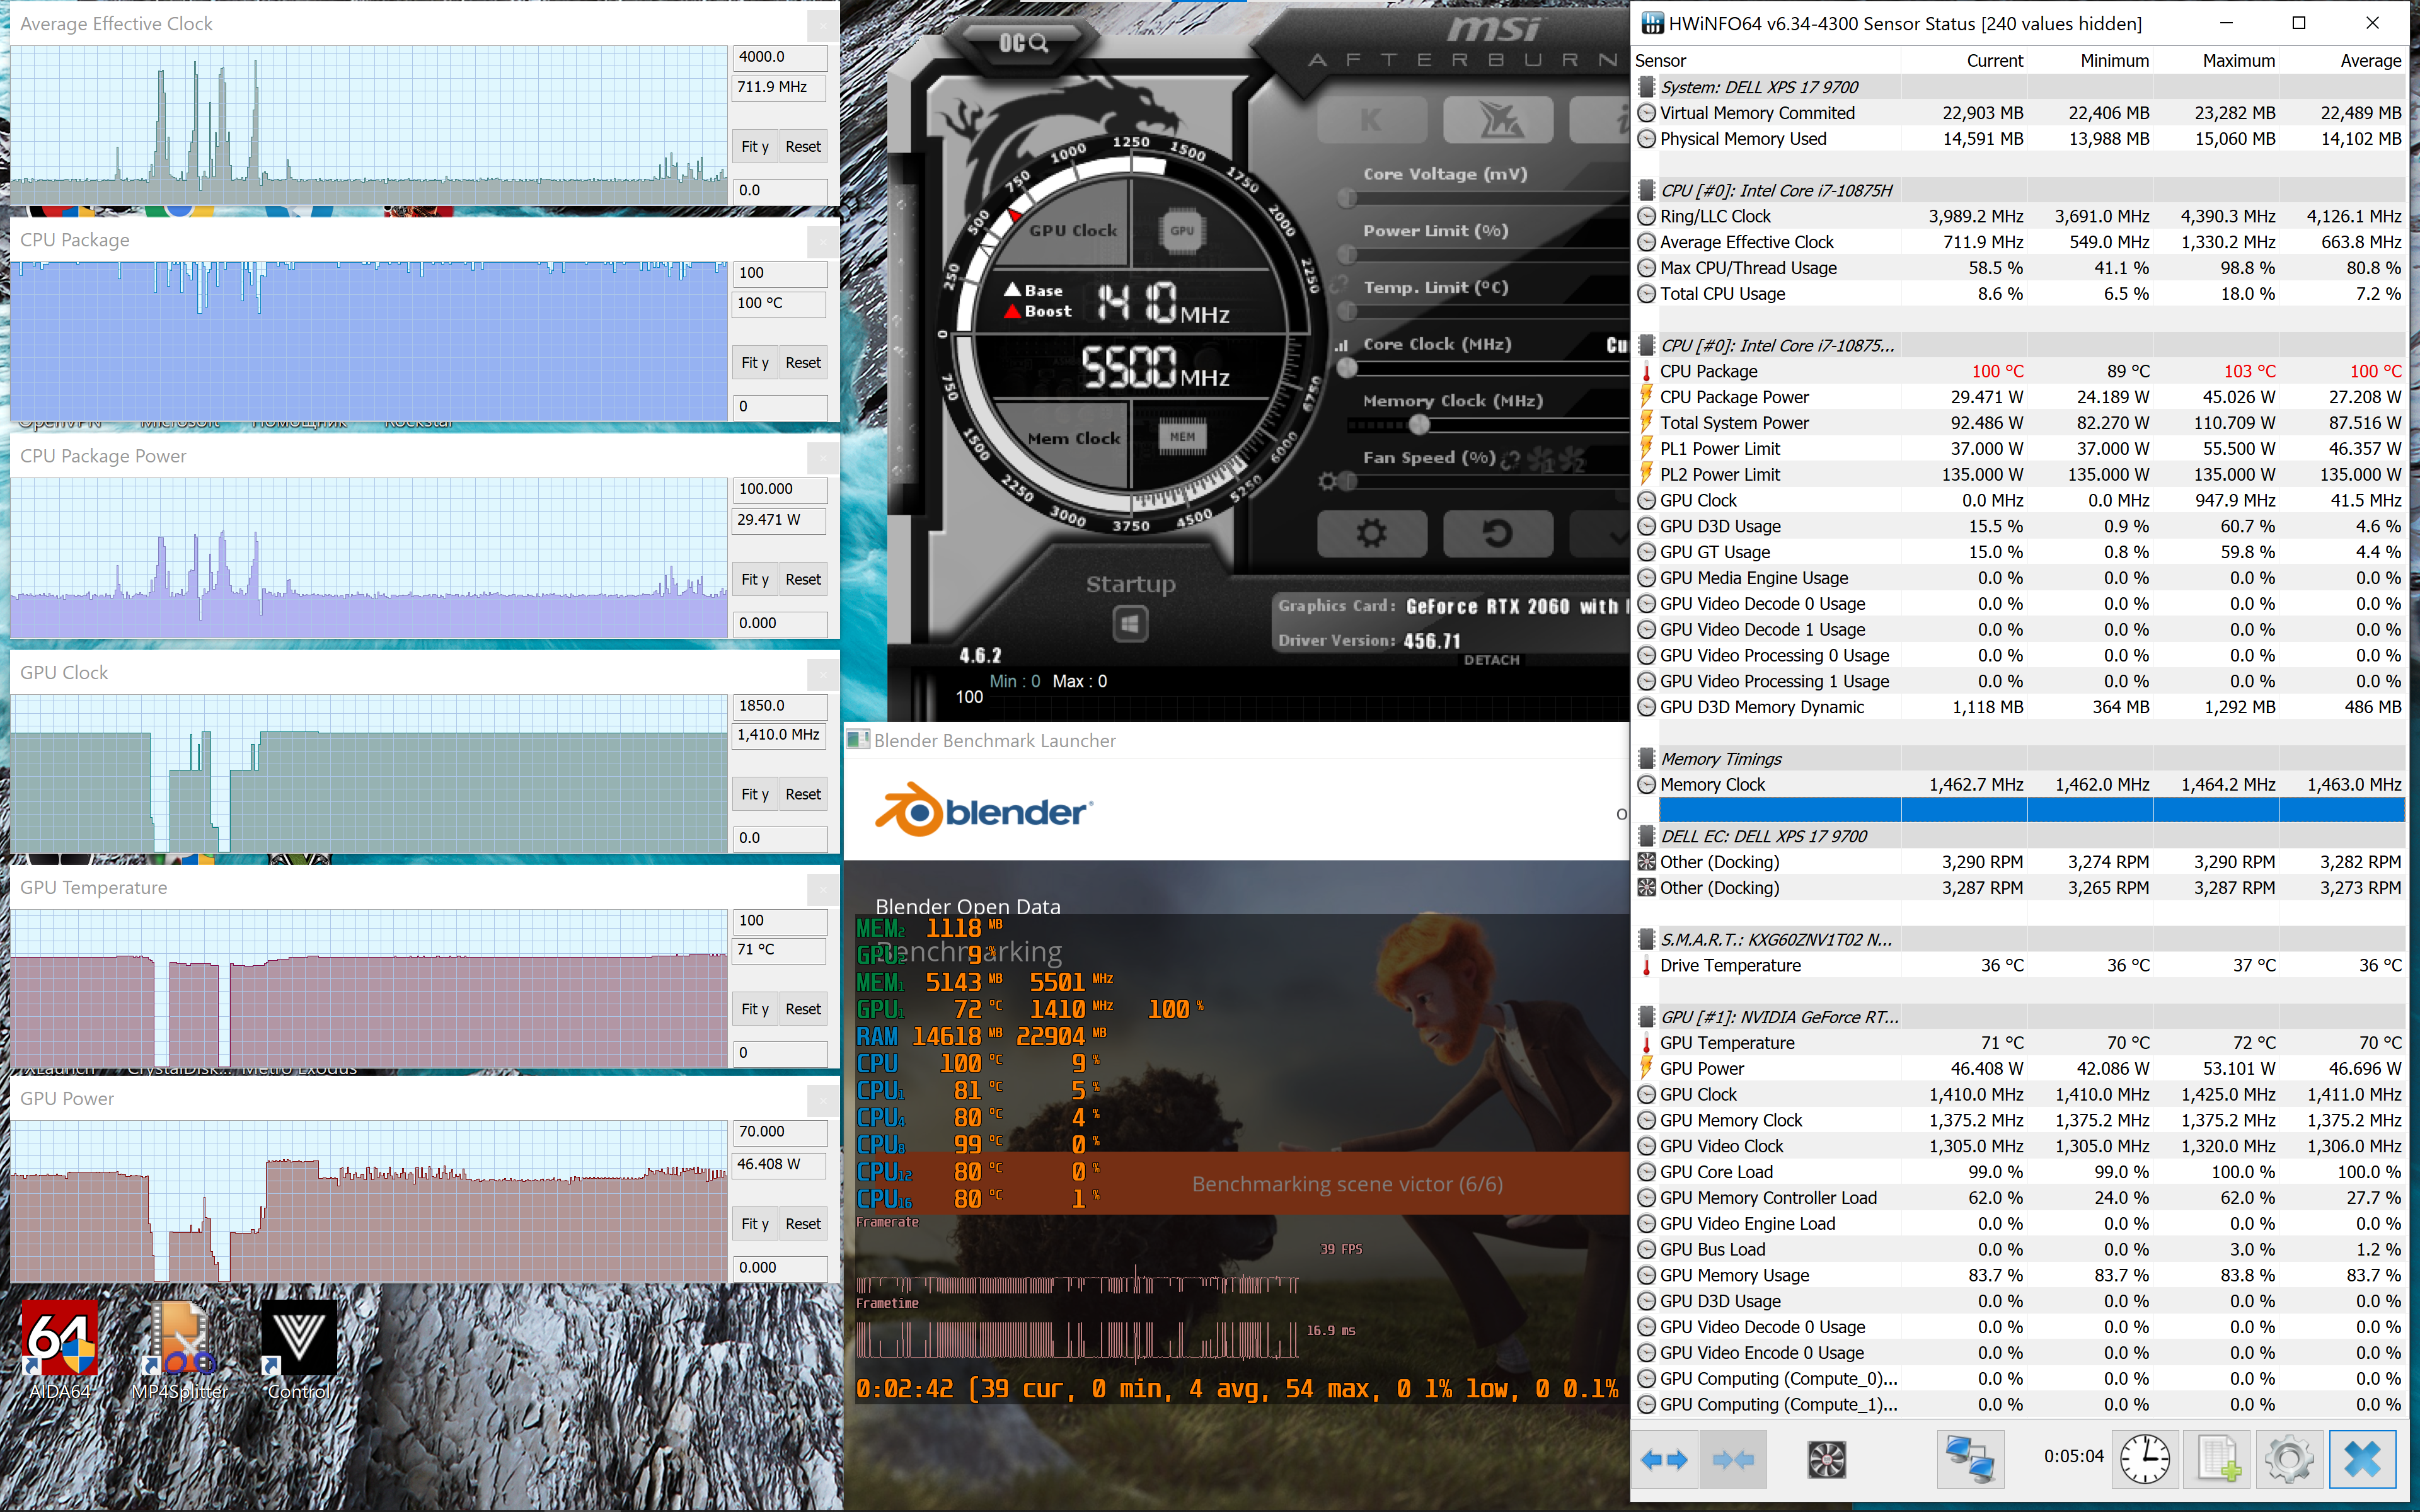2420x1512 pixels.
Task: Click Blender logo in launcher
Action: pyautogui.click(x=984, y=810)
